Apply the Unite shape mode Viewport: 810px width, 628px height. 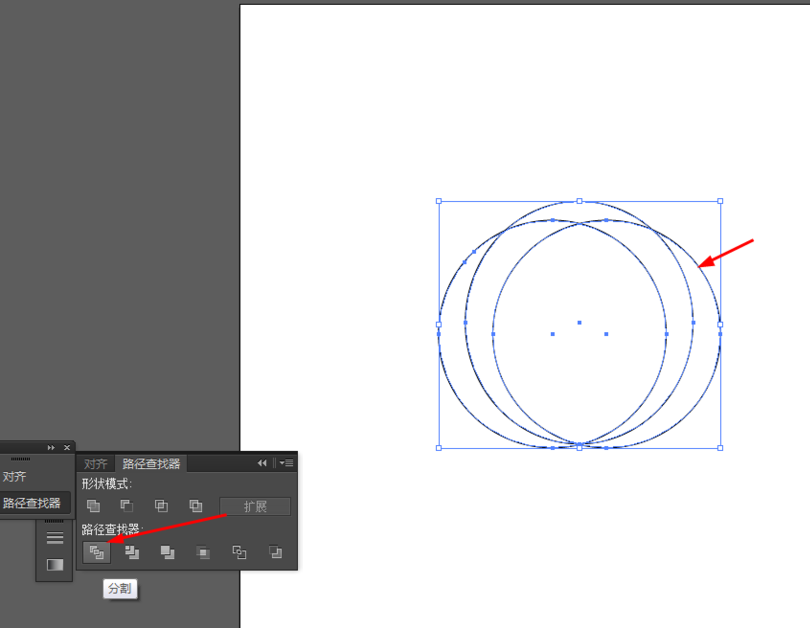(x=93, y=506)
